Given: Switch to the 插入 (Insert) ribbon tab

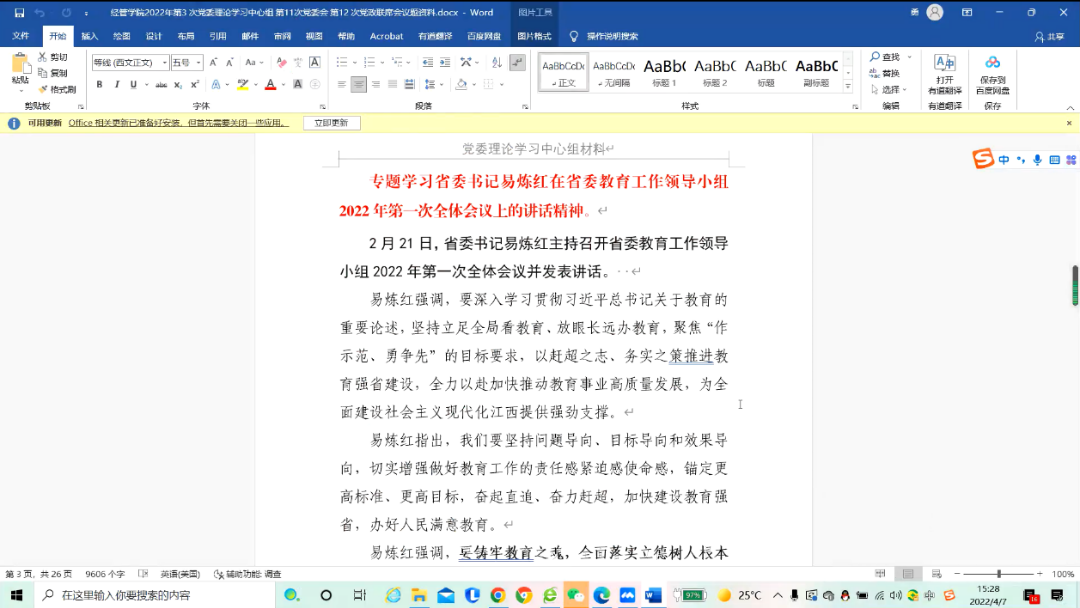Looking at the screenshot, I should click(90, 36).
